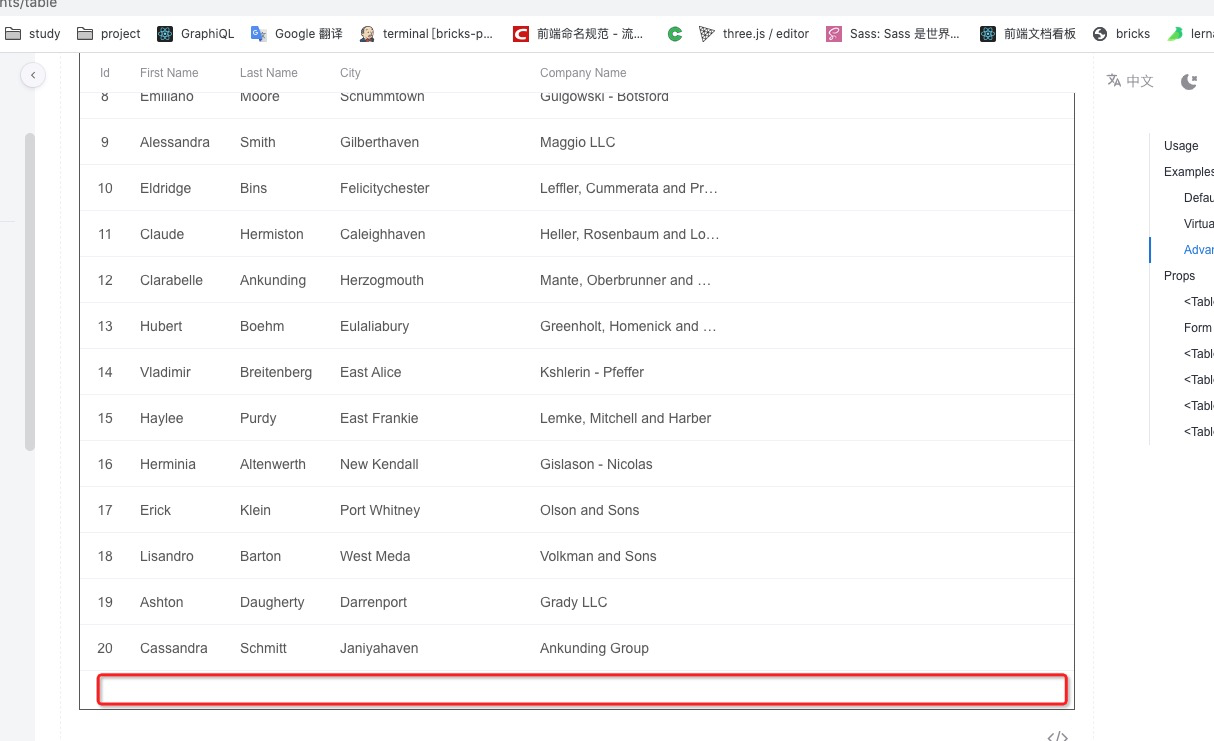Screen dimensions: 1214x741
Task: Open the GraphiQL bookmark
Action: pos(196,33)
